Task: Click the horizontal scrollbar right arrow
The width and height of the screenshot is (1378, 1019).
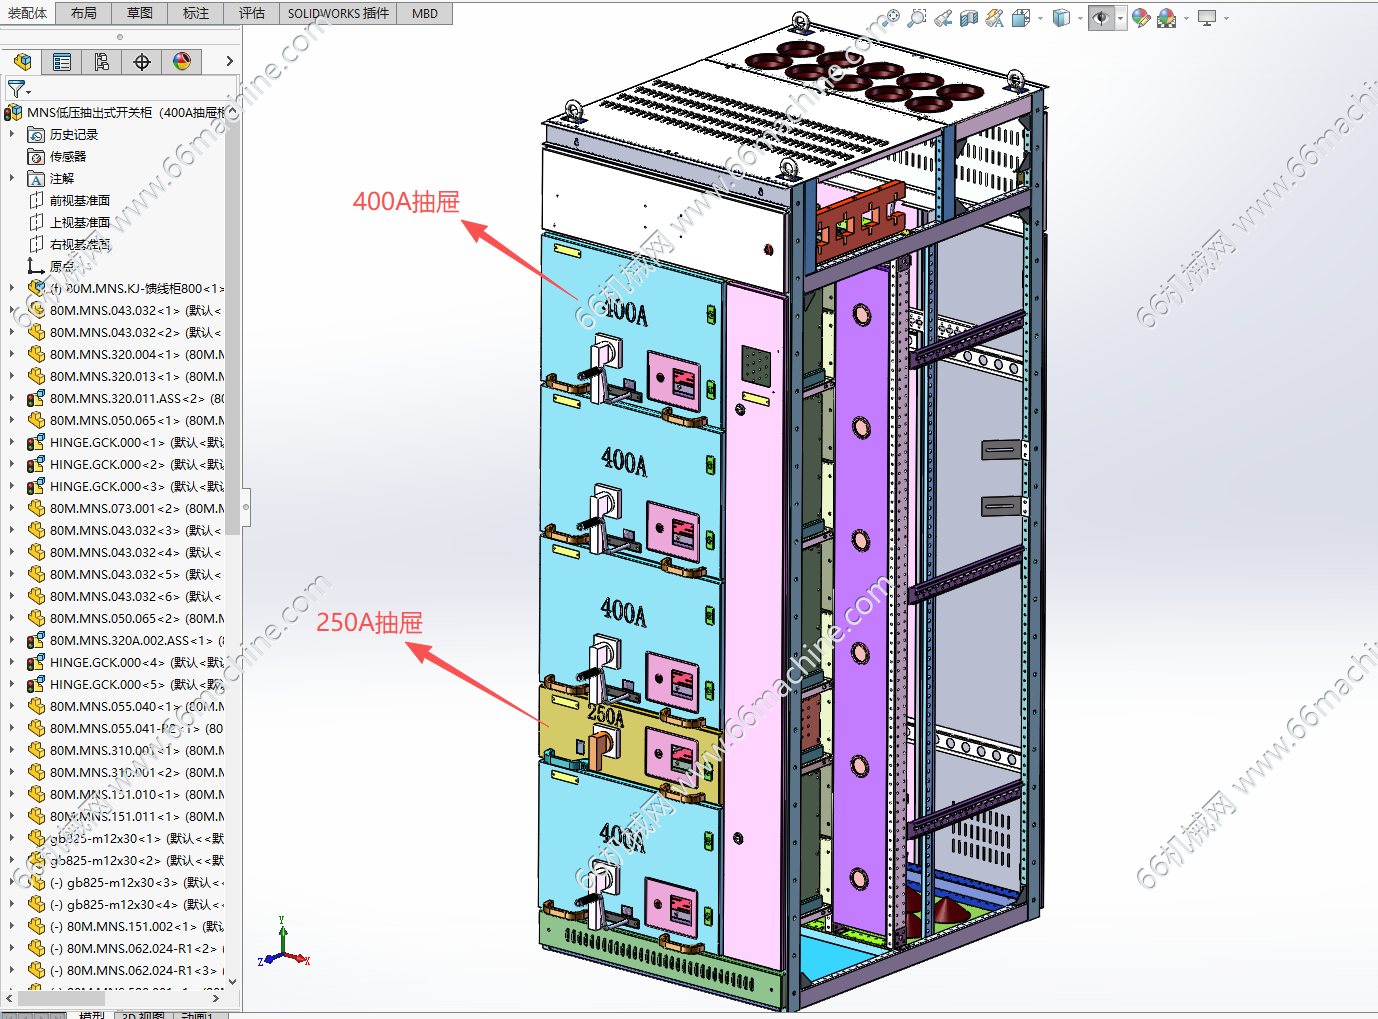Action: [x=217, y=998]
